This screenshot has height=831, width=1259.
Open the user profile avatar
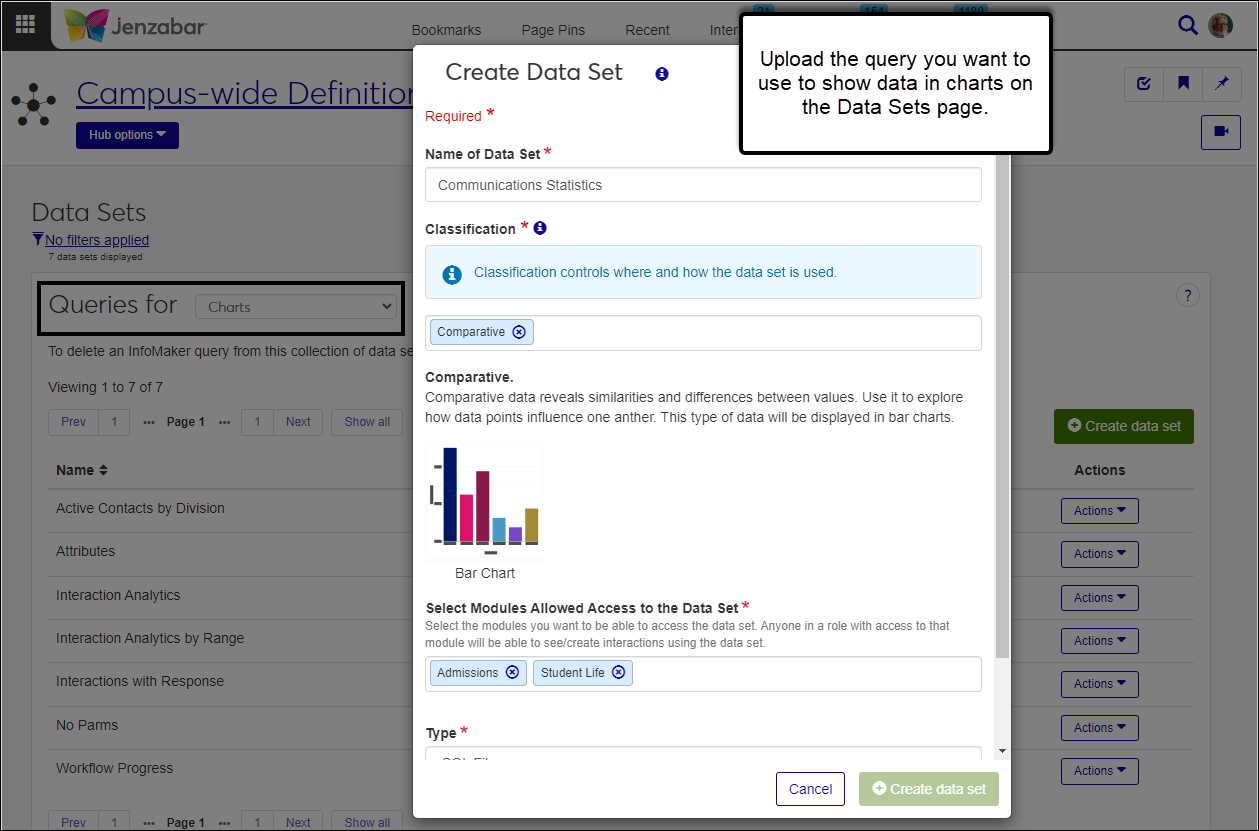point(1220,26)
